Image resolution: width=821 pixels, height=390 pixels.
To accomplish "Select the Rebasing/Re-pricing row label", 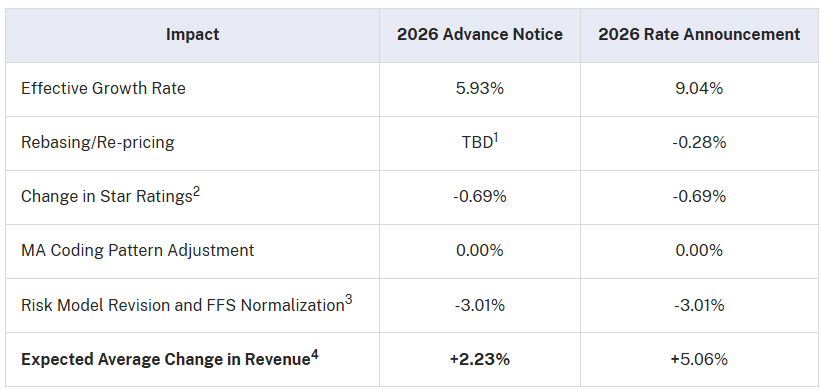I will click(x=97, y=142).
